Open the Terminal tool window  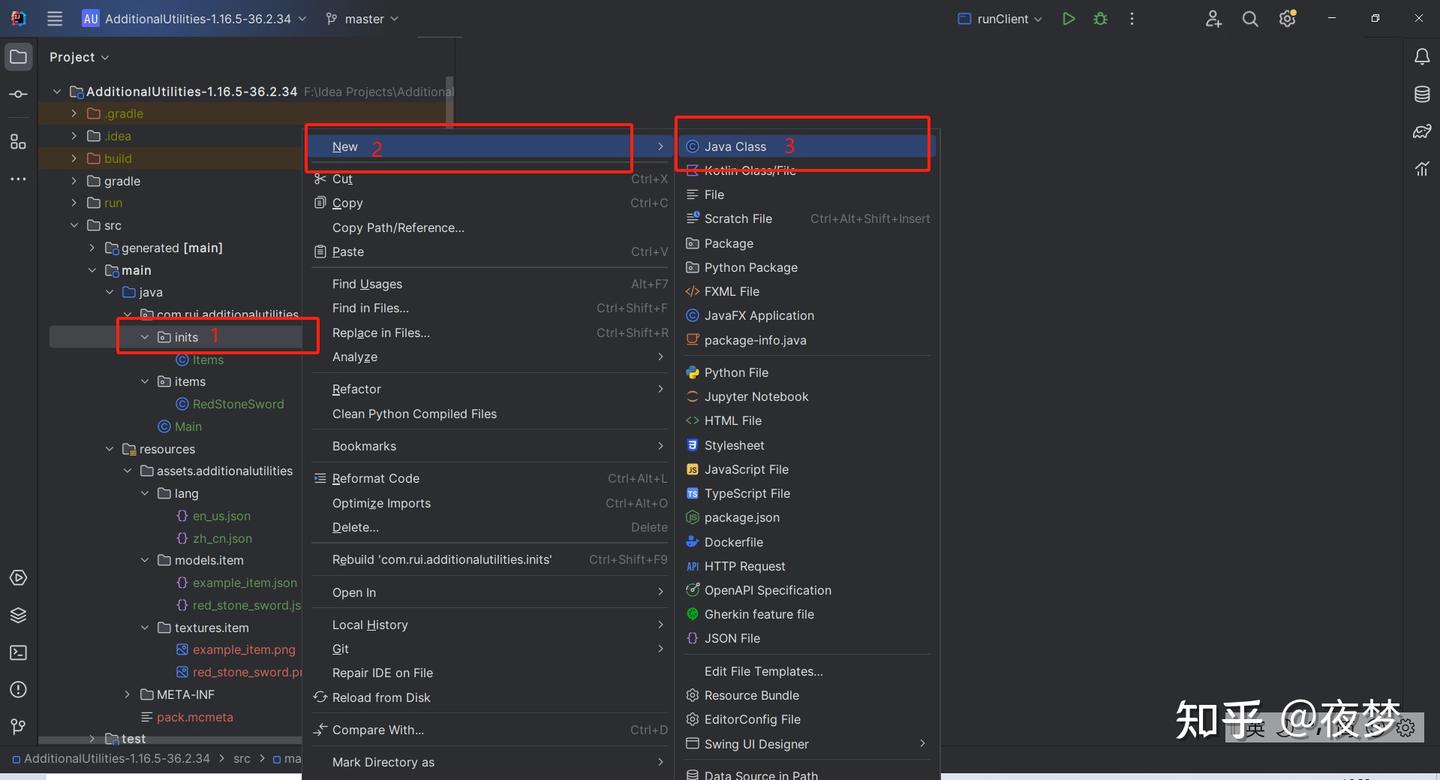(18, 652)
